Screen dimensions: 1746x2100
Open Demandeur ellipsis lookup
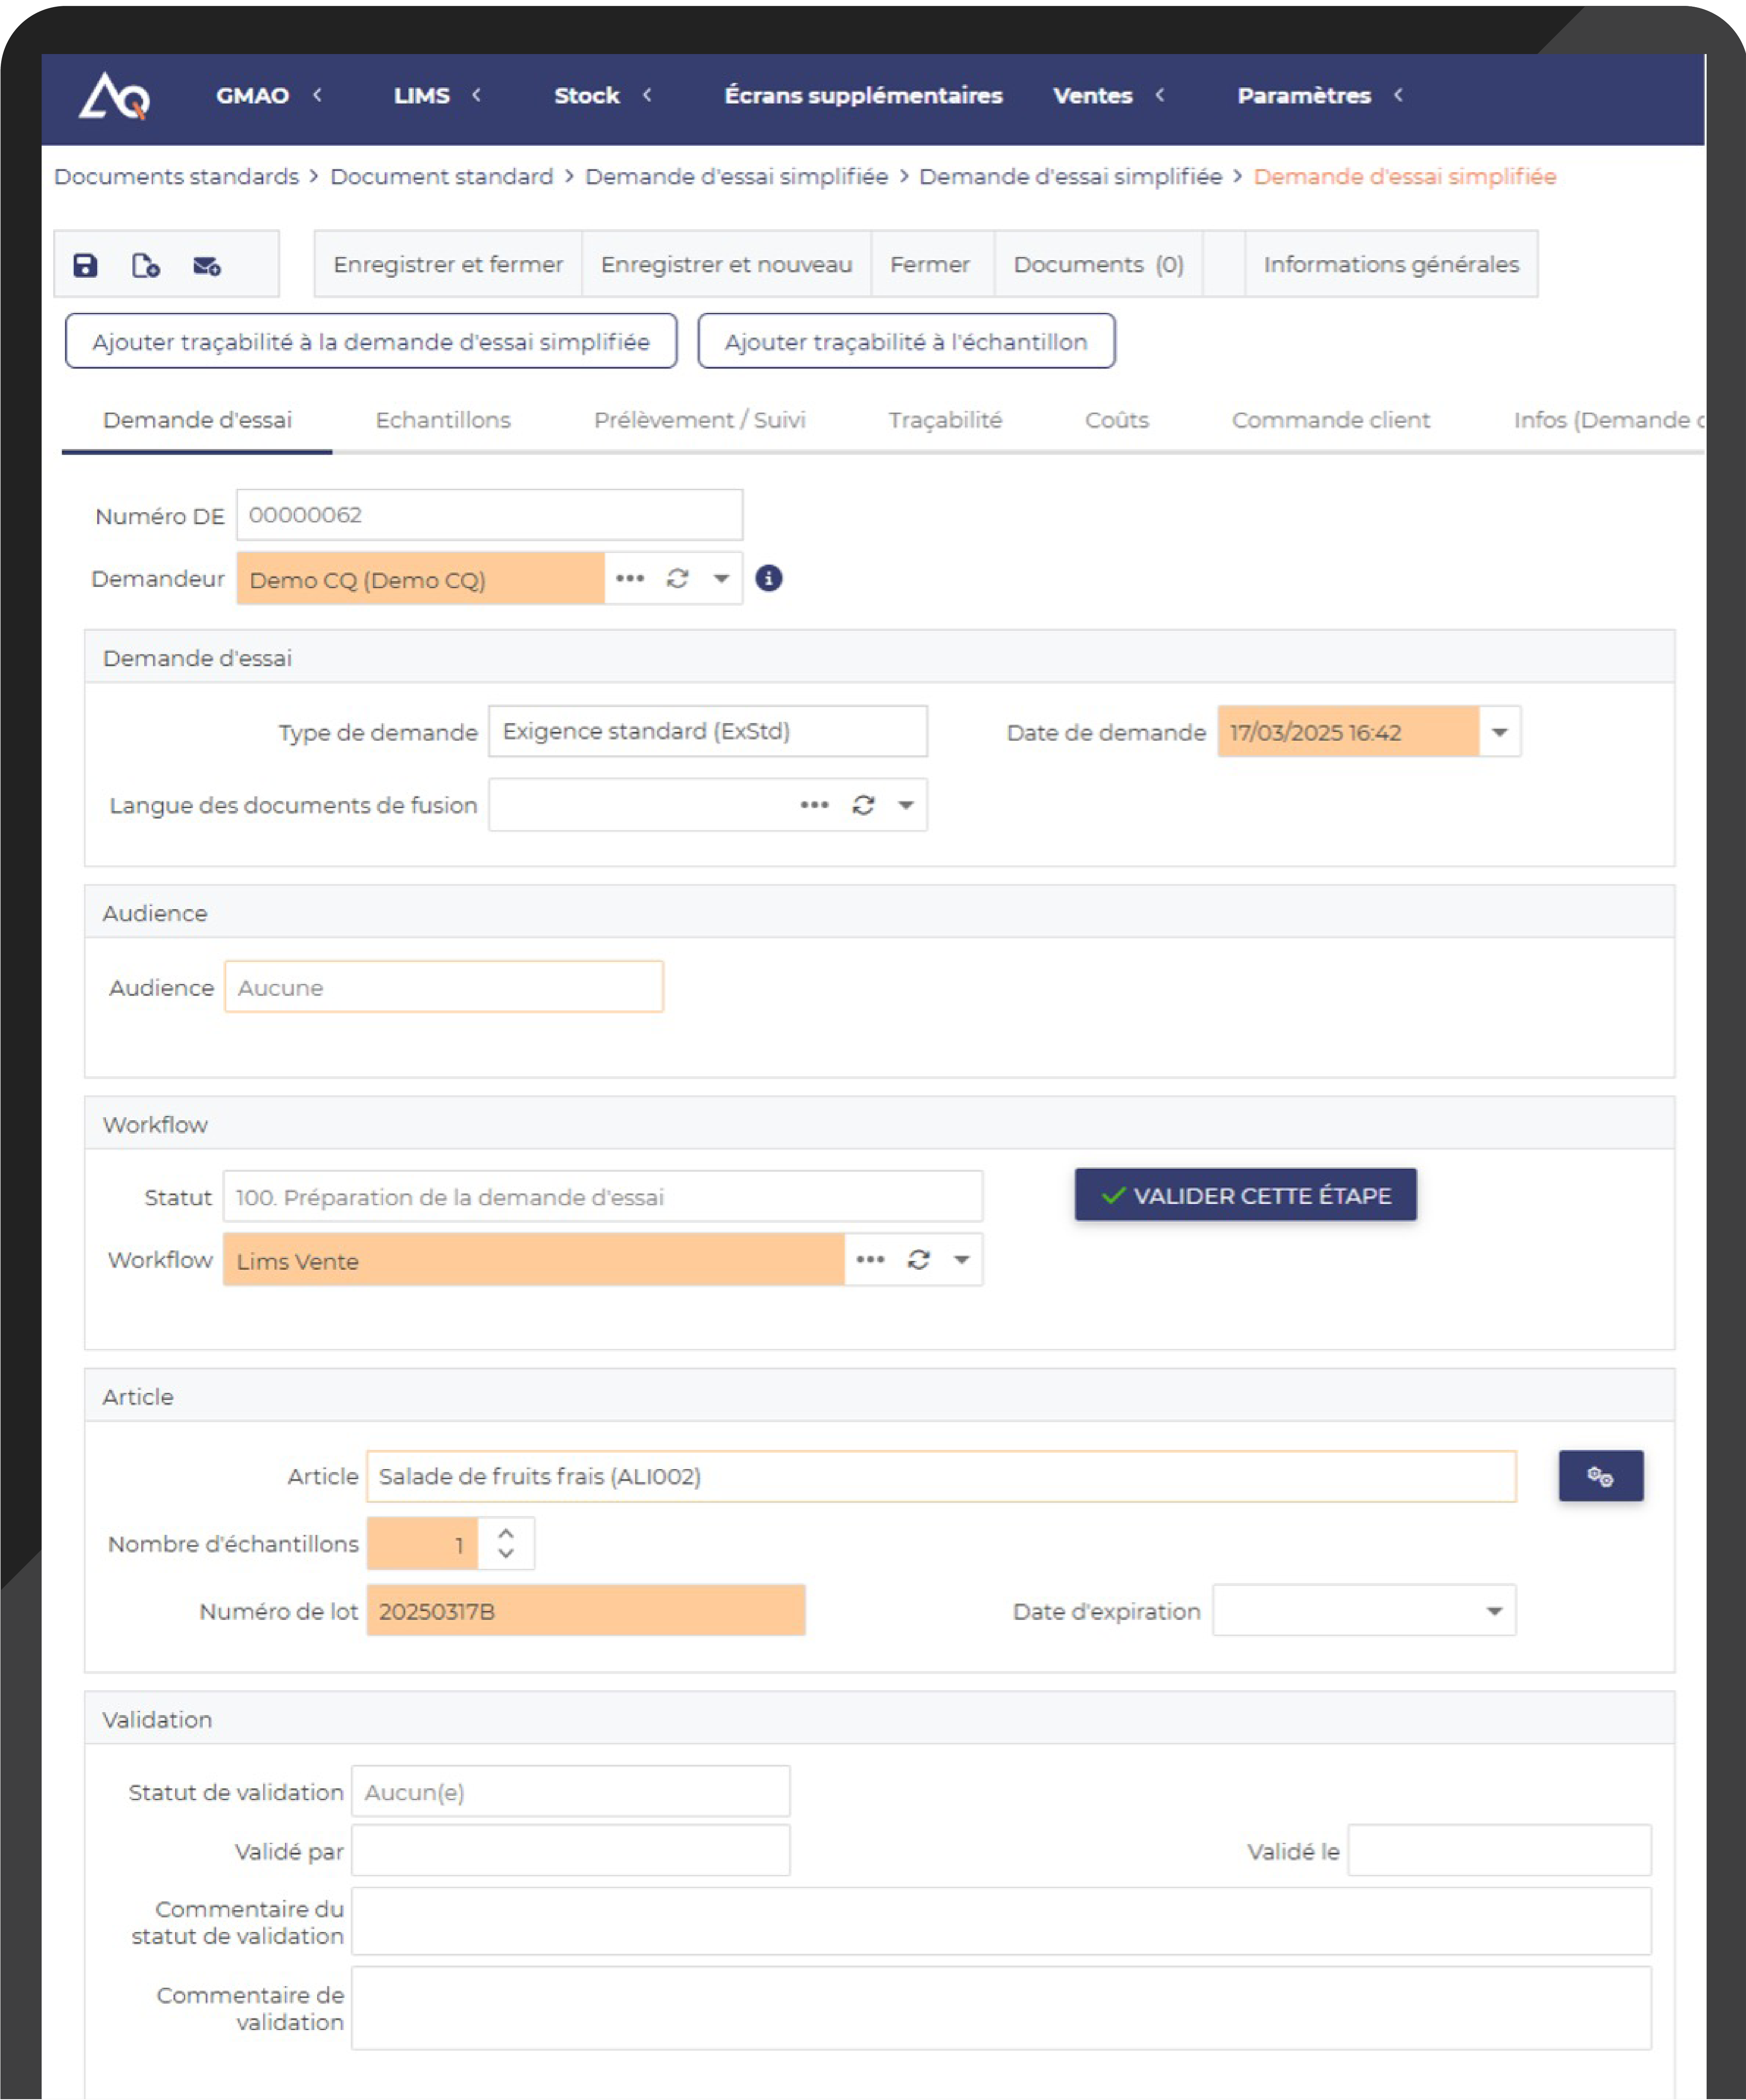click(630, 578)
